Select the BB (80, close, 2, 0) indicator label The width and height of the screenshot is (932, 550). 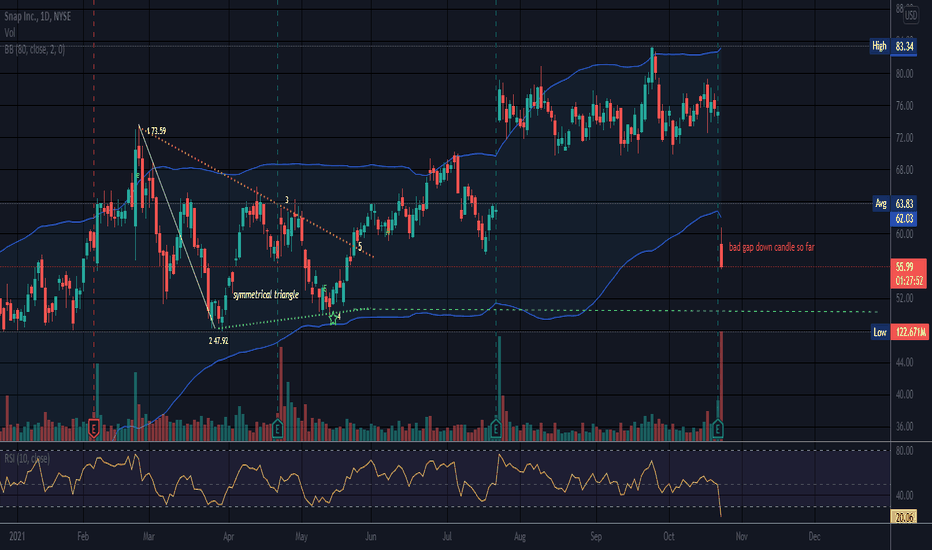coord(34,50)
